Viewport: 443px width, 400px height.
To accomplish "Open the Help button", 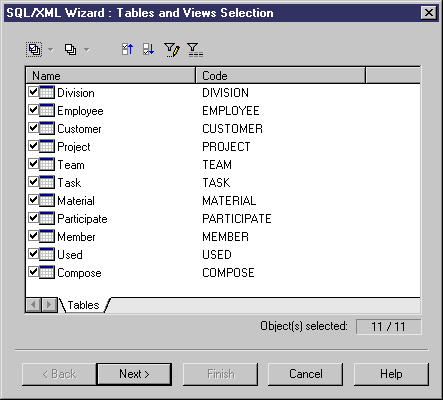I will point(391,374).
